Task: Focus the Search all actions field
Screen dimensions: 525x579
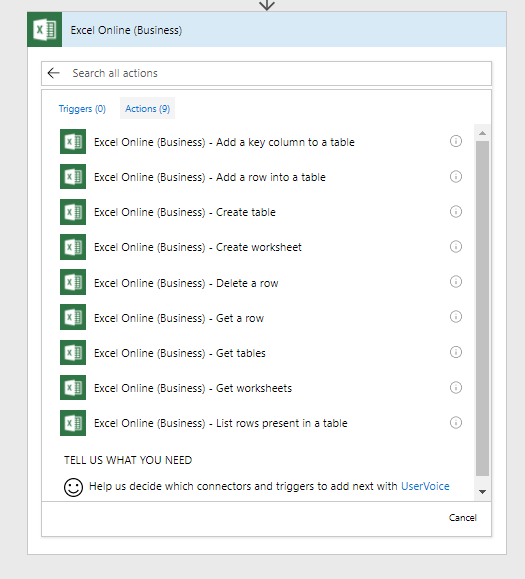Action: tap(267, 73)
